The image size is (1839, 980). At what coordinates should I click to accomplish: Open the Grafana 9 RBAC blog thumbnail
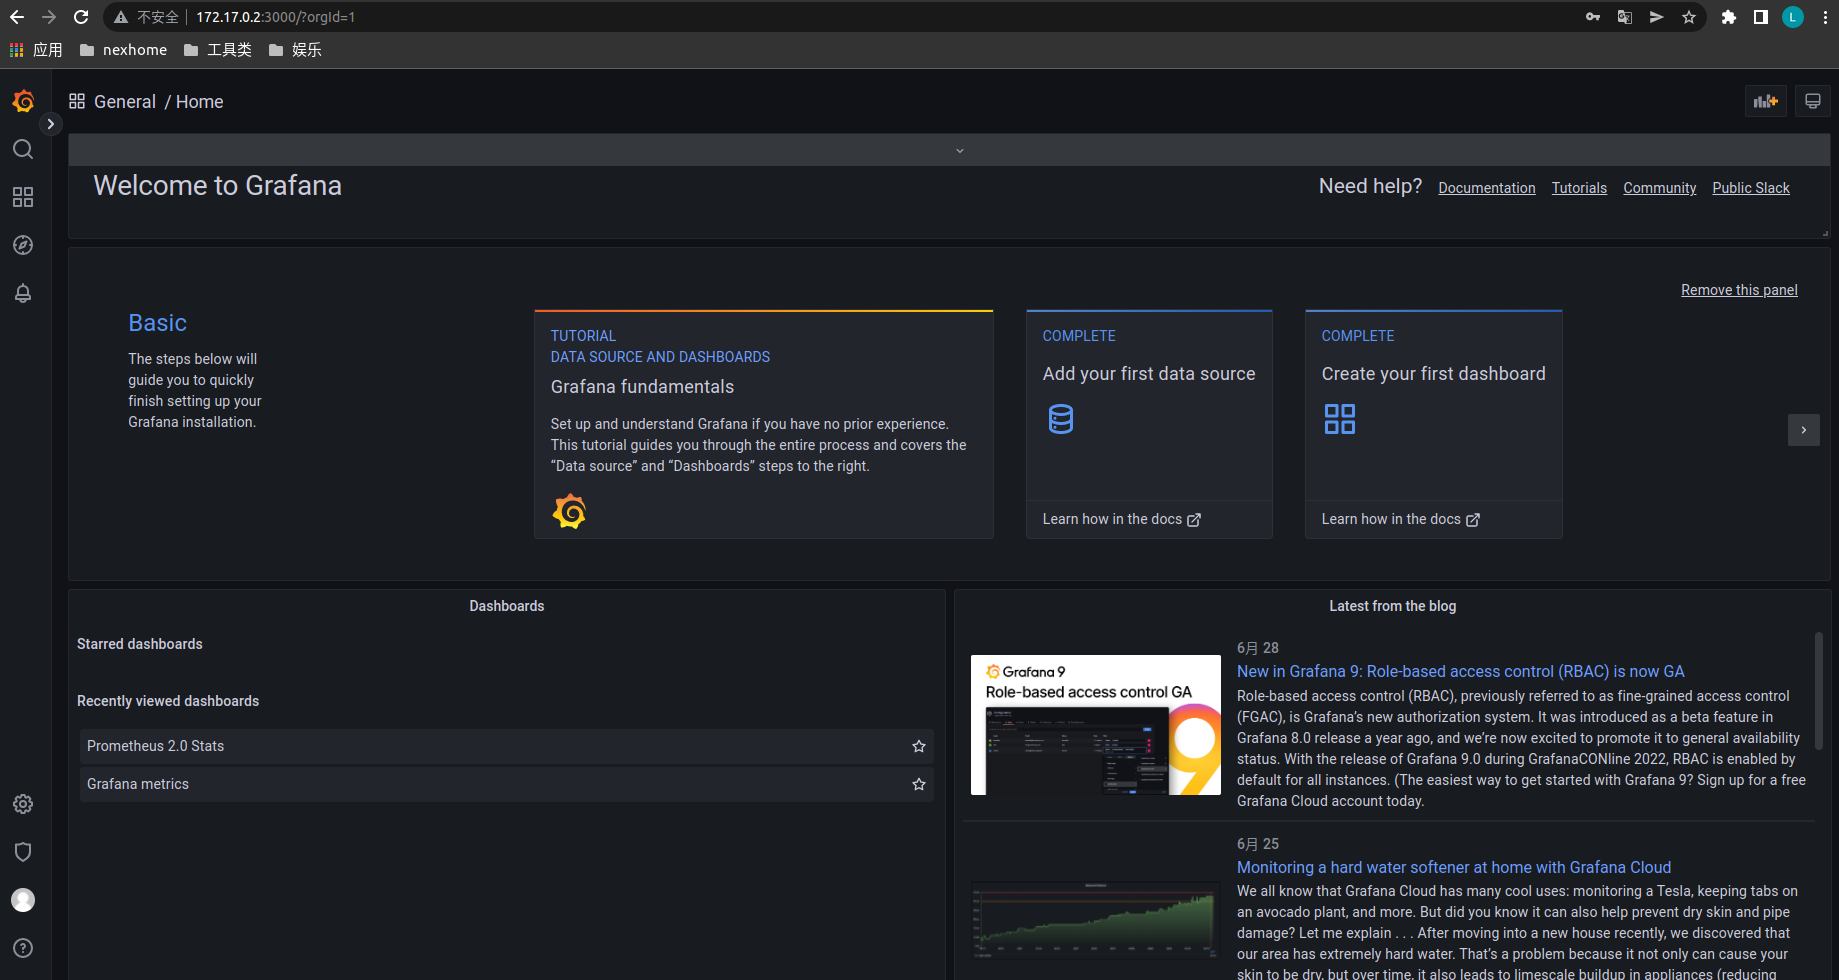pos(1096,725)
